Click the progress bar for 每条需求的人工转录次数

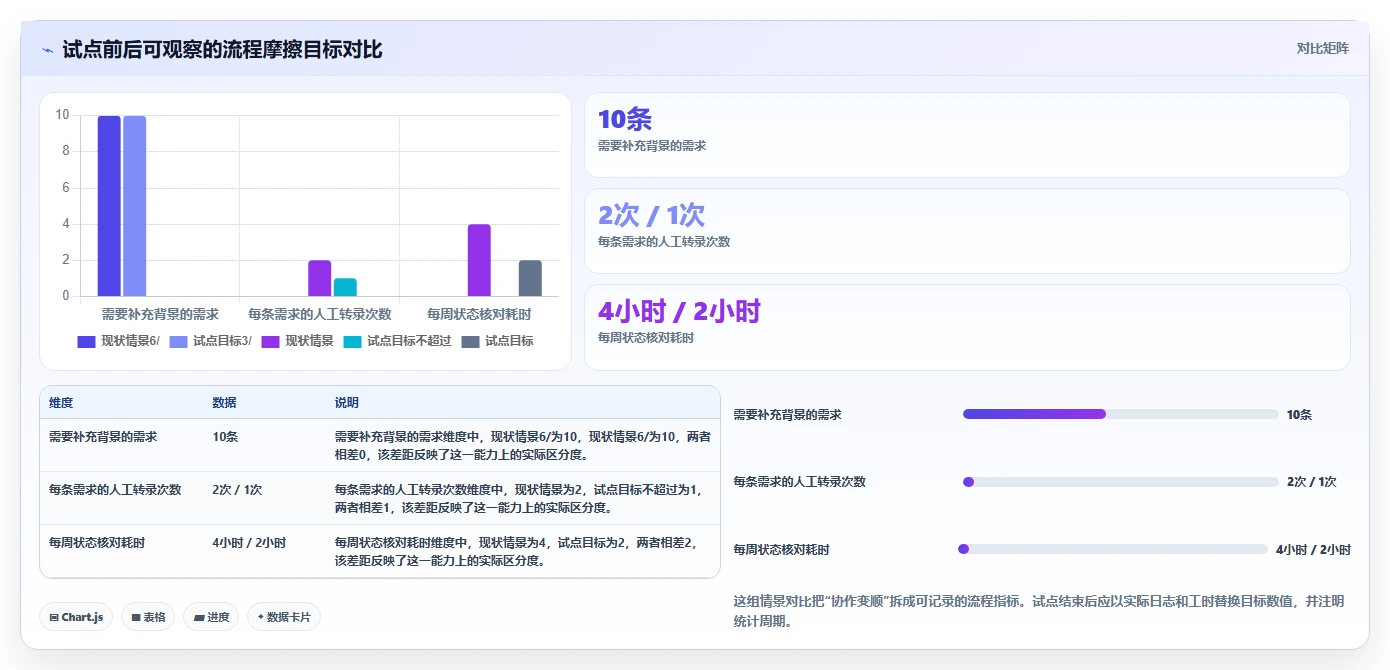[x=1120, y=482]
